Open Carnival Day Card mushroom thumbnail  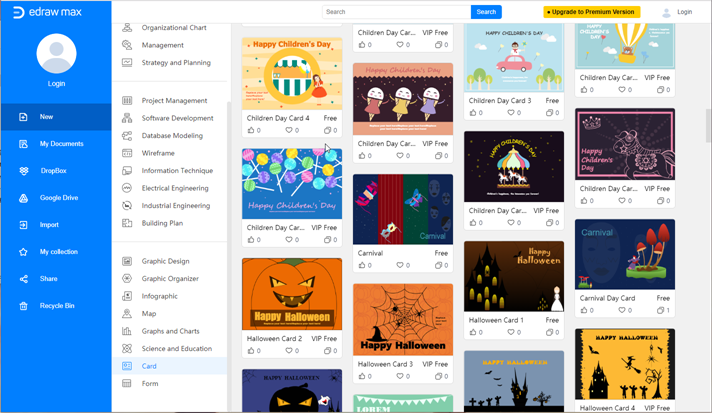625,254
